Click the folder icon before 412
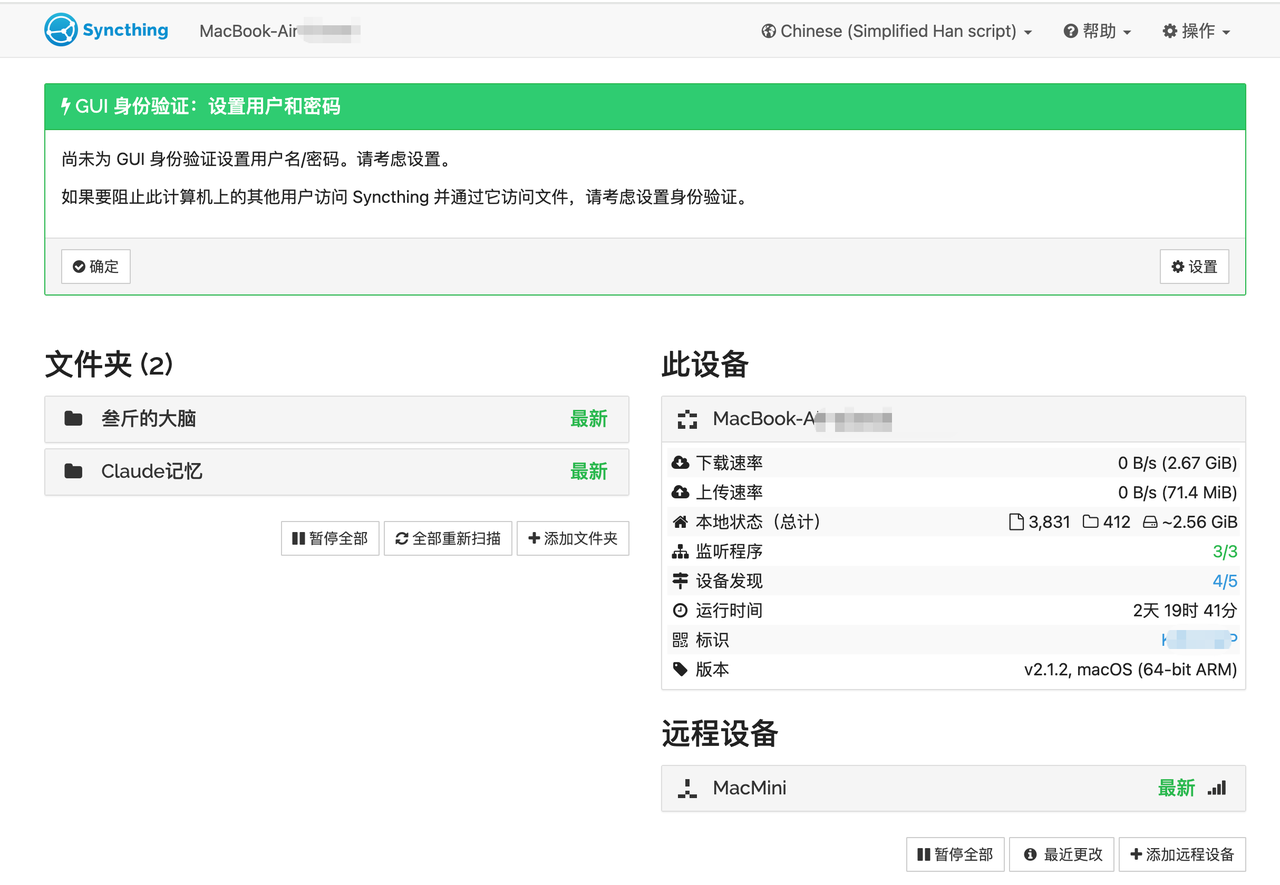Image resolution: width=1280 pixels, height=885 pixels. pyautogui.click(x=1091, y=522)
